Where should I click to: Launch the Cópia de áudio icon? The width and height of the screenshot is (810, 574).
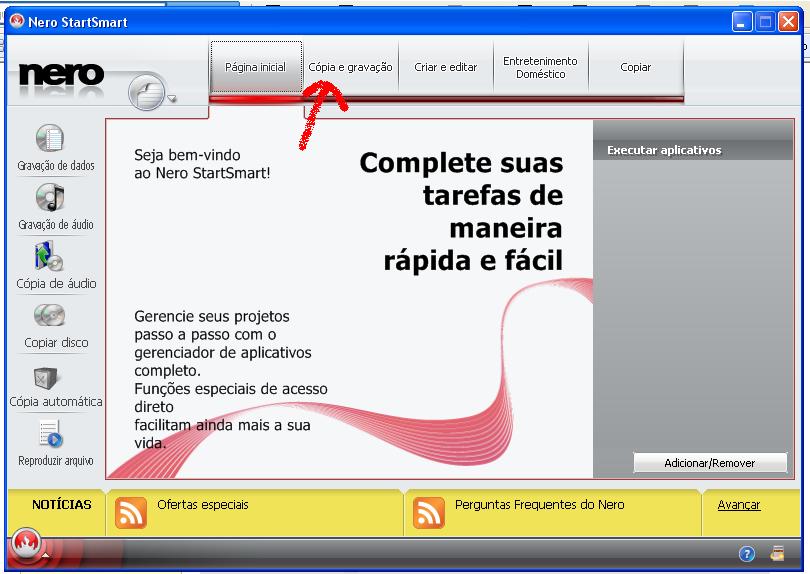[49, 256]
